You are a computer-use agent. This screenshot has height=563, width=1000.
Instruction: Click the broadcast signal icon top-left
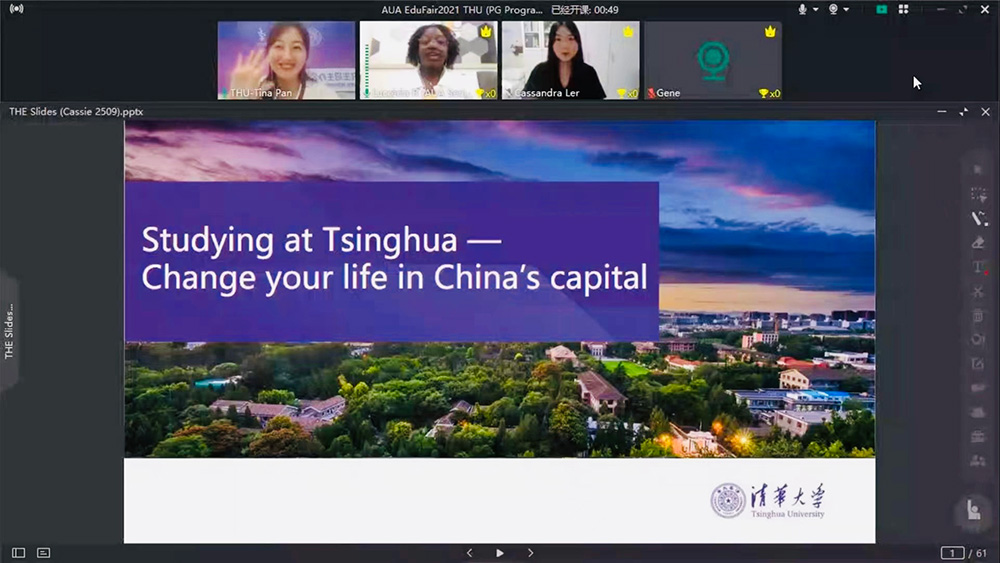tap(17, 9)
